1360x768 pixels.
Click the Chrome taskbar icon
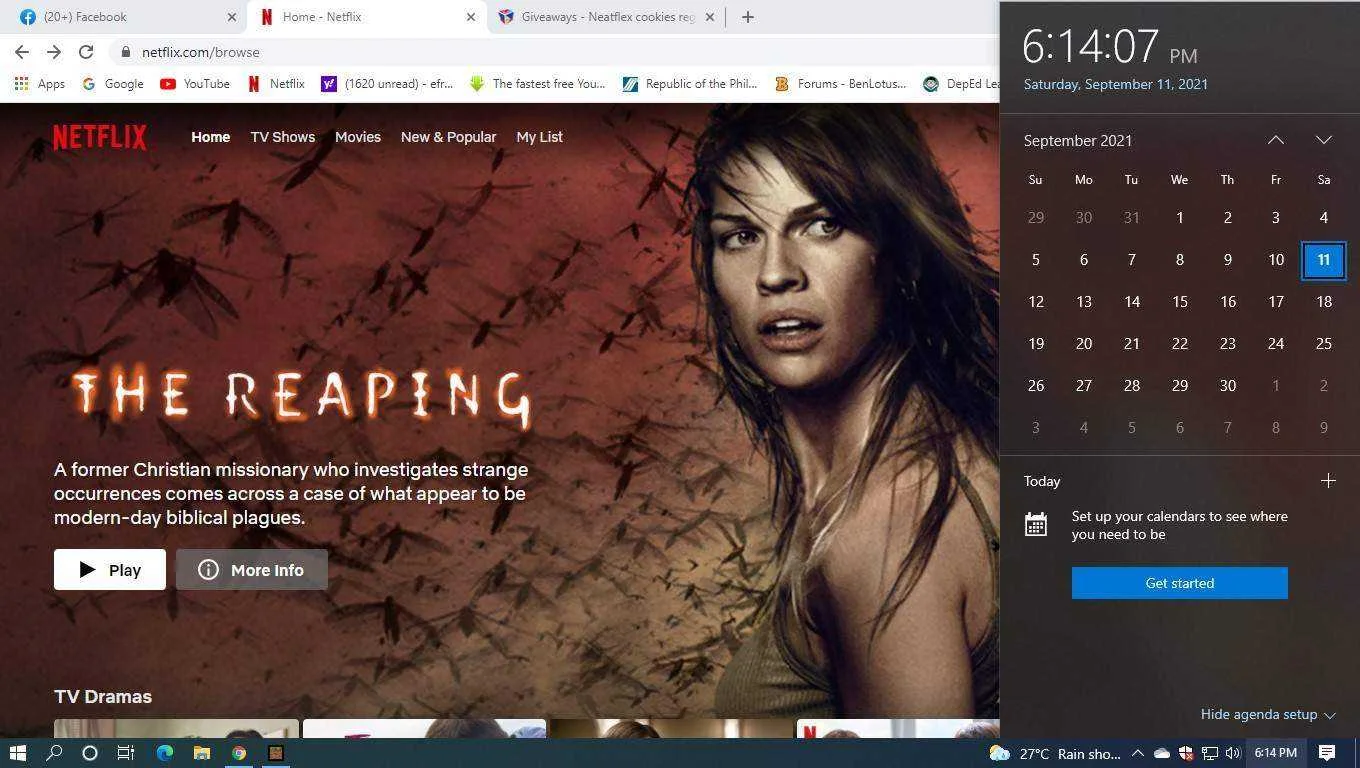tap(239, 753)
